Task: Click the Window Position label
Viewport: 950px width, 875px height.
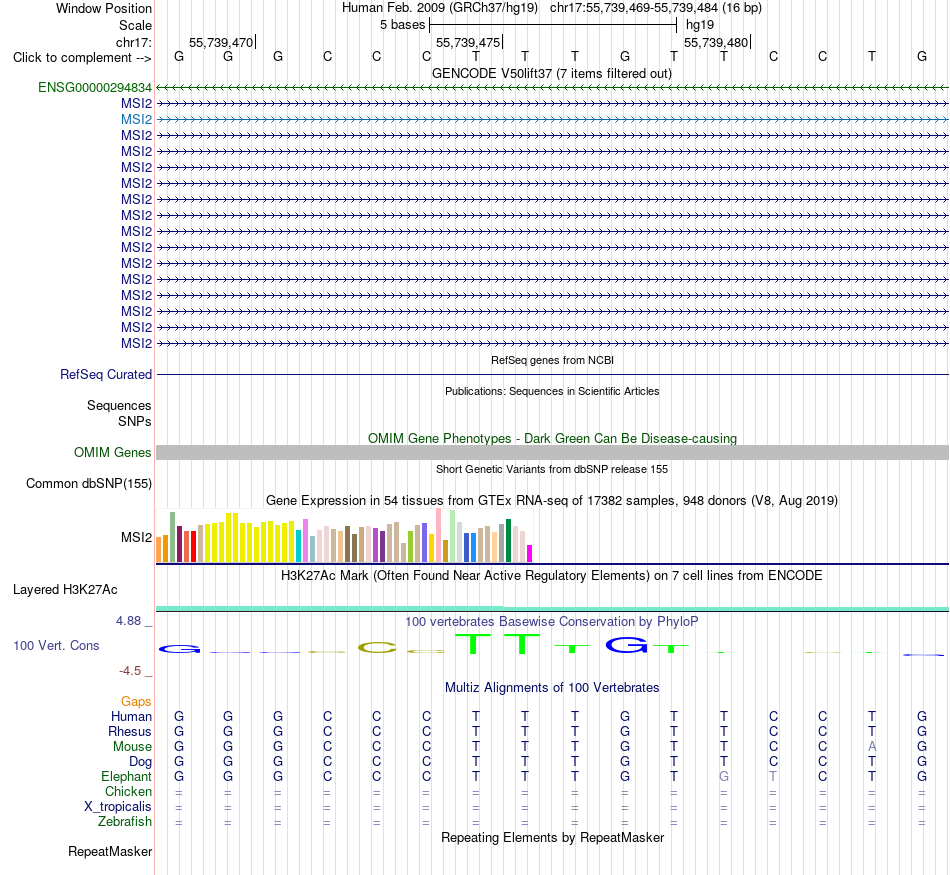Action: point(104,8)
